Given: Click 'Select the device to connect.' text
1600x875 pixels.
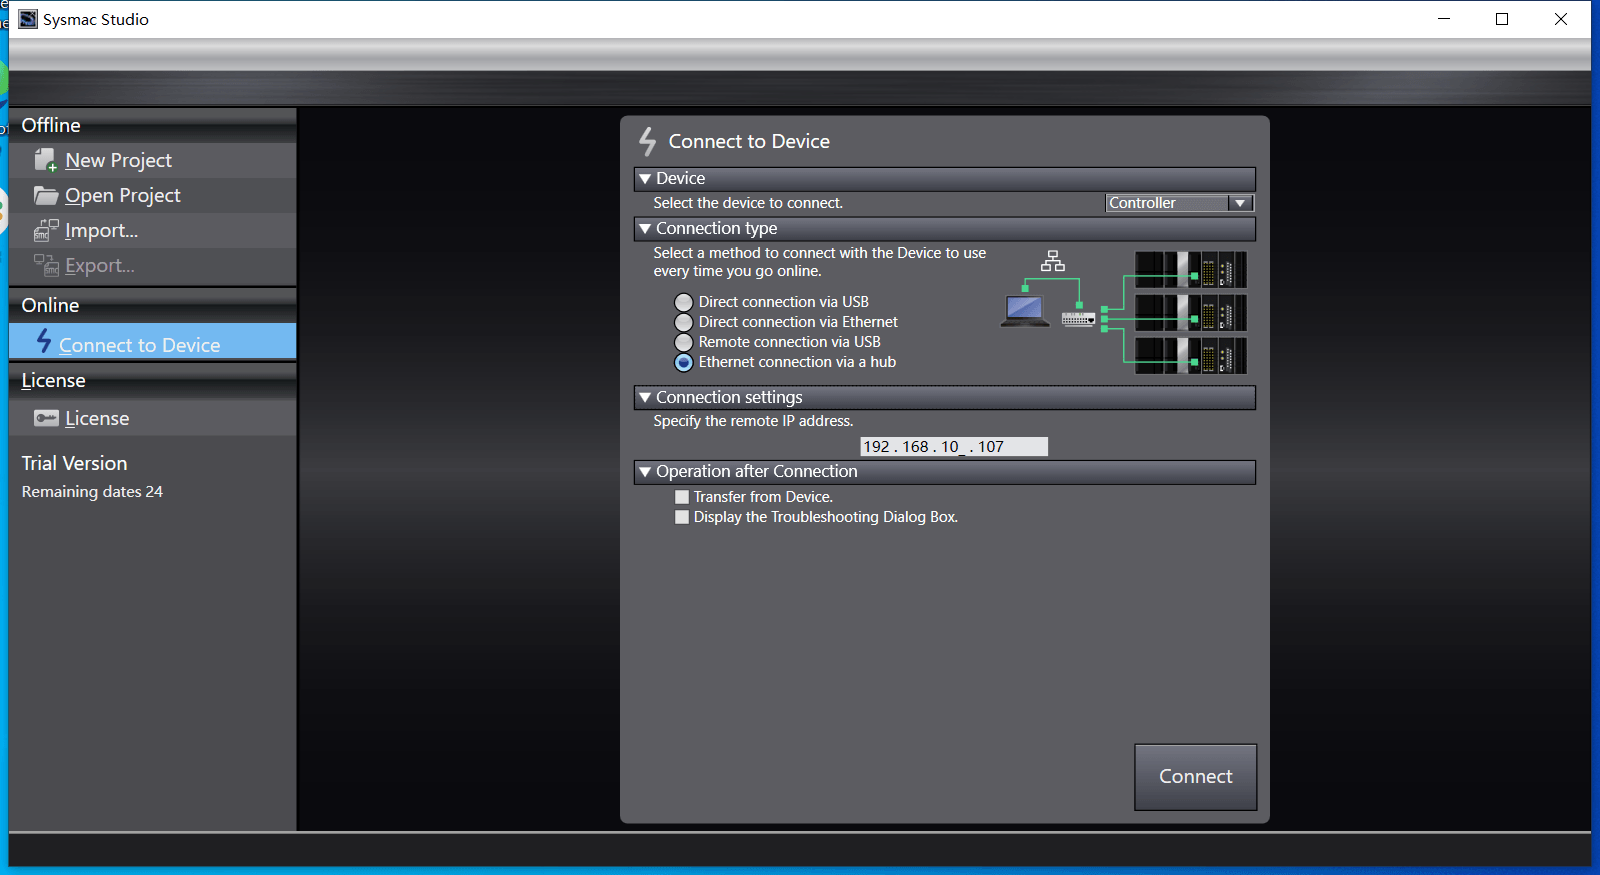Looking at the screenshot, I should click(748, 203).
